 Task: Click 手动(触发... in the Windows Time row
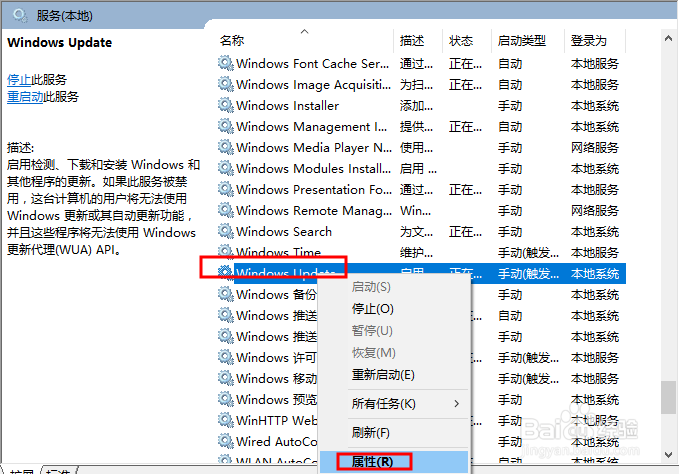[x=528, y=252]
